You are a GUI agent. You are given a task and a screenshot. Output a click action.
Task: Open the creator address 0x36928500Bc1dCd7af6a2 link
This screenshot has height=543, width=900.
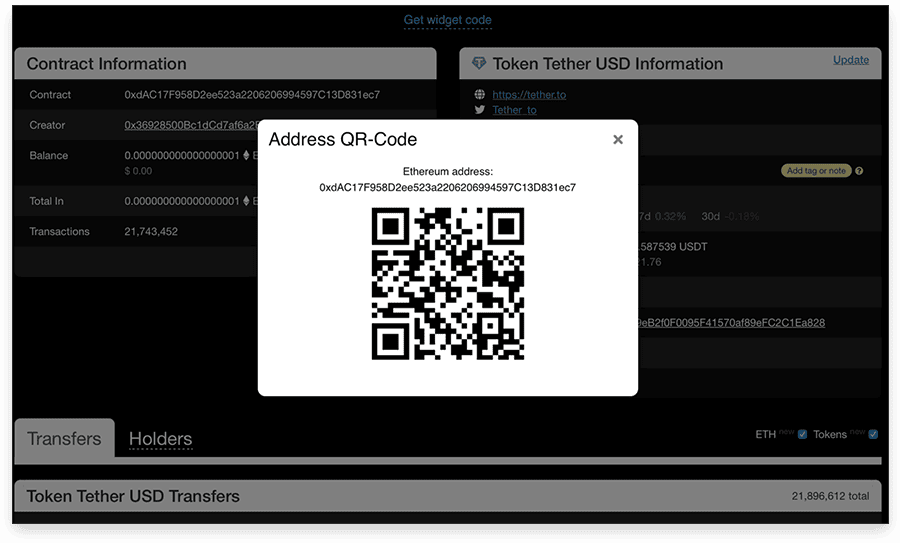191,125
